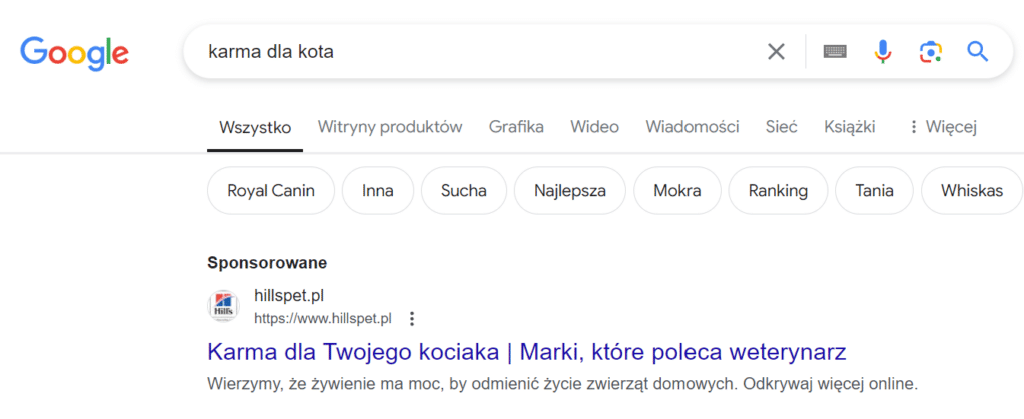Screen dimensions: 1024x419
Task: Open three-dot options next to hillspet.pl URL
Action: coord(411,318)
